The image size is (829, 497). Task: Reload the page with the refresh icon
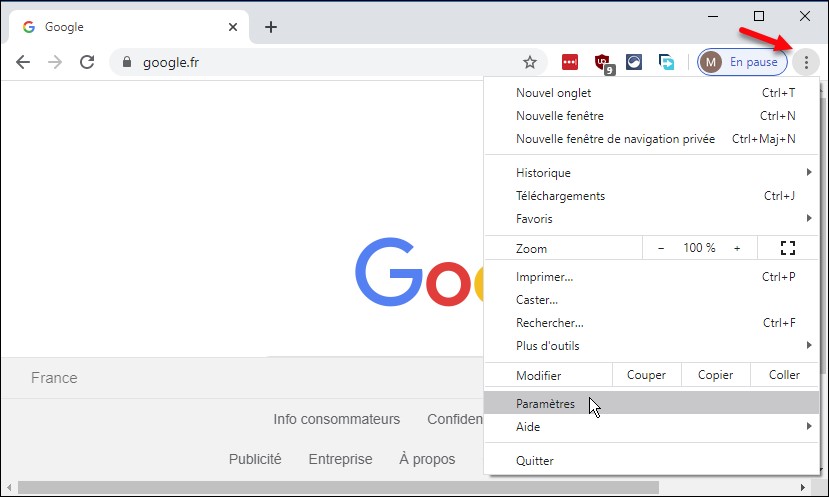click(87, 62)
